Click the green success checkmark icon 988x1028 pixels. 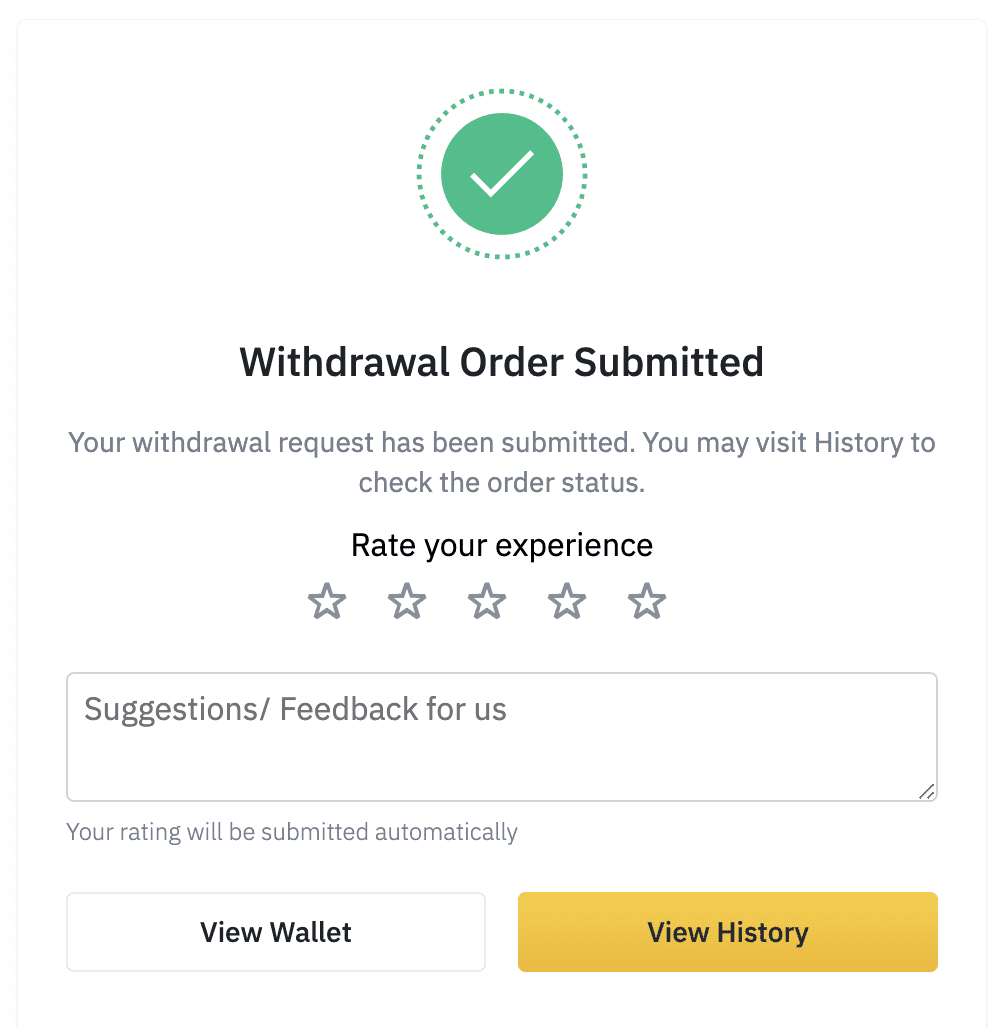[502, 174]
